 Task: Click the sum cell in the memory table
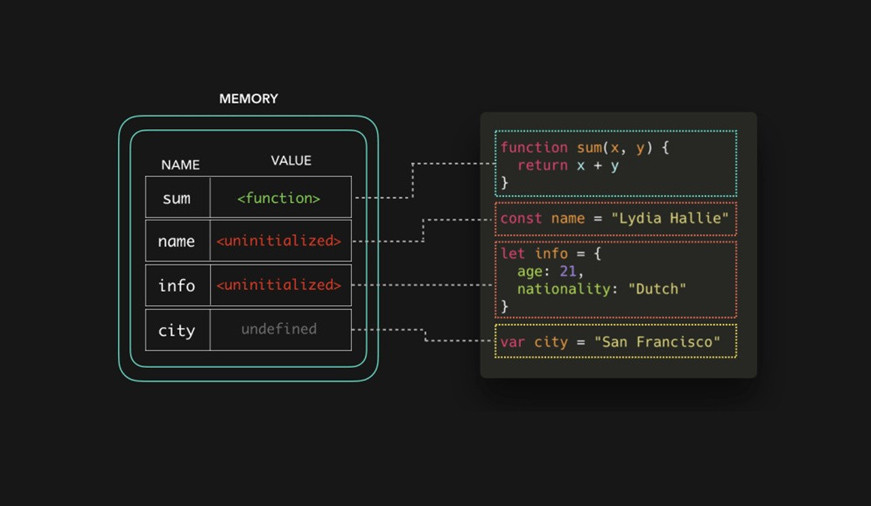click(177, 198)
